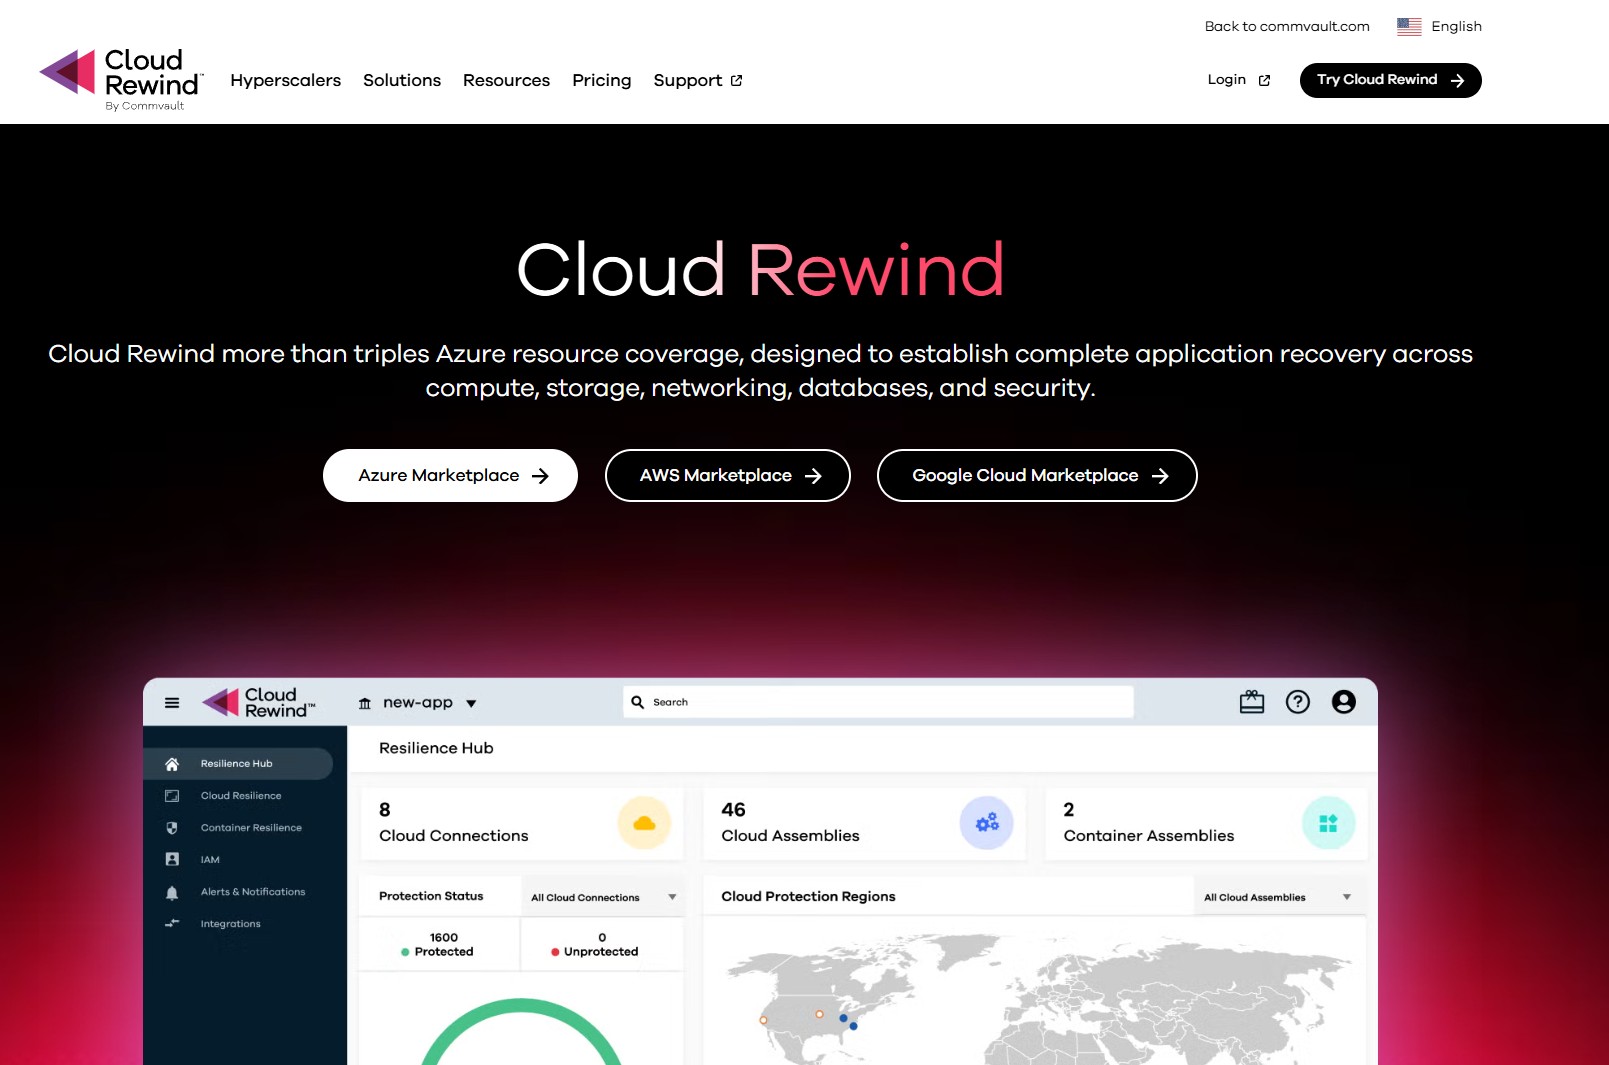1609x1065 pixels.
Task: Click the Protection Status label
Action: coord(431,896)
